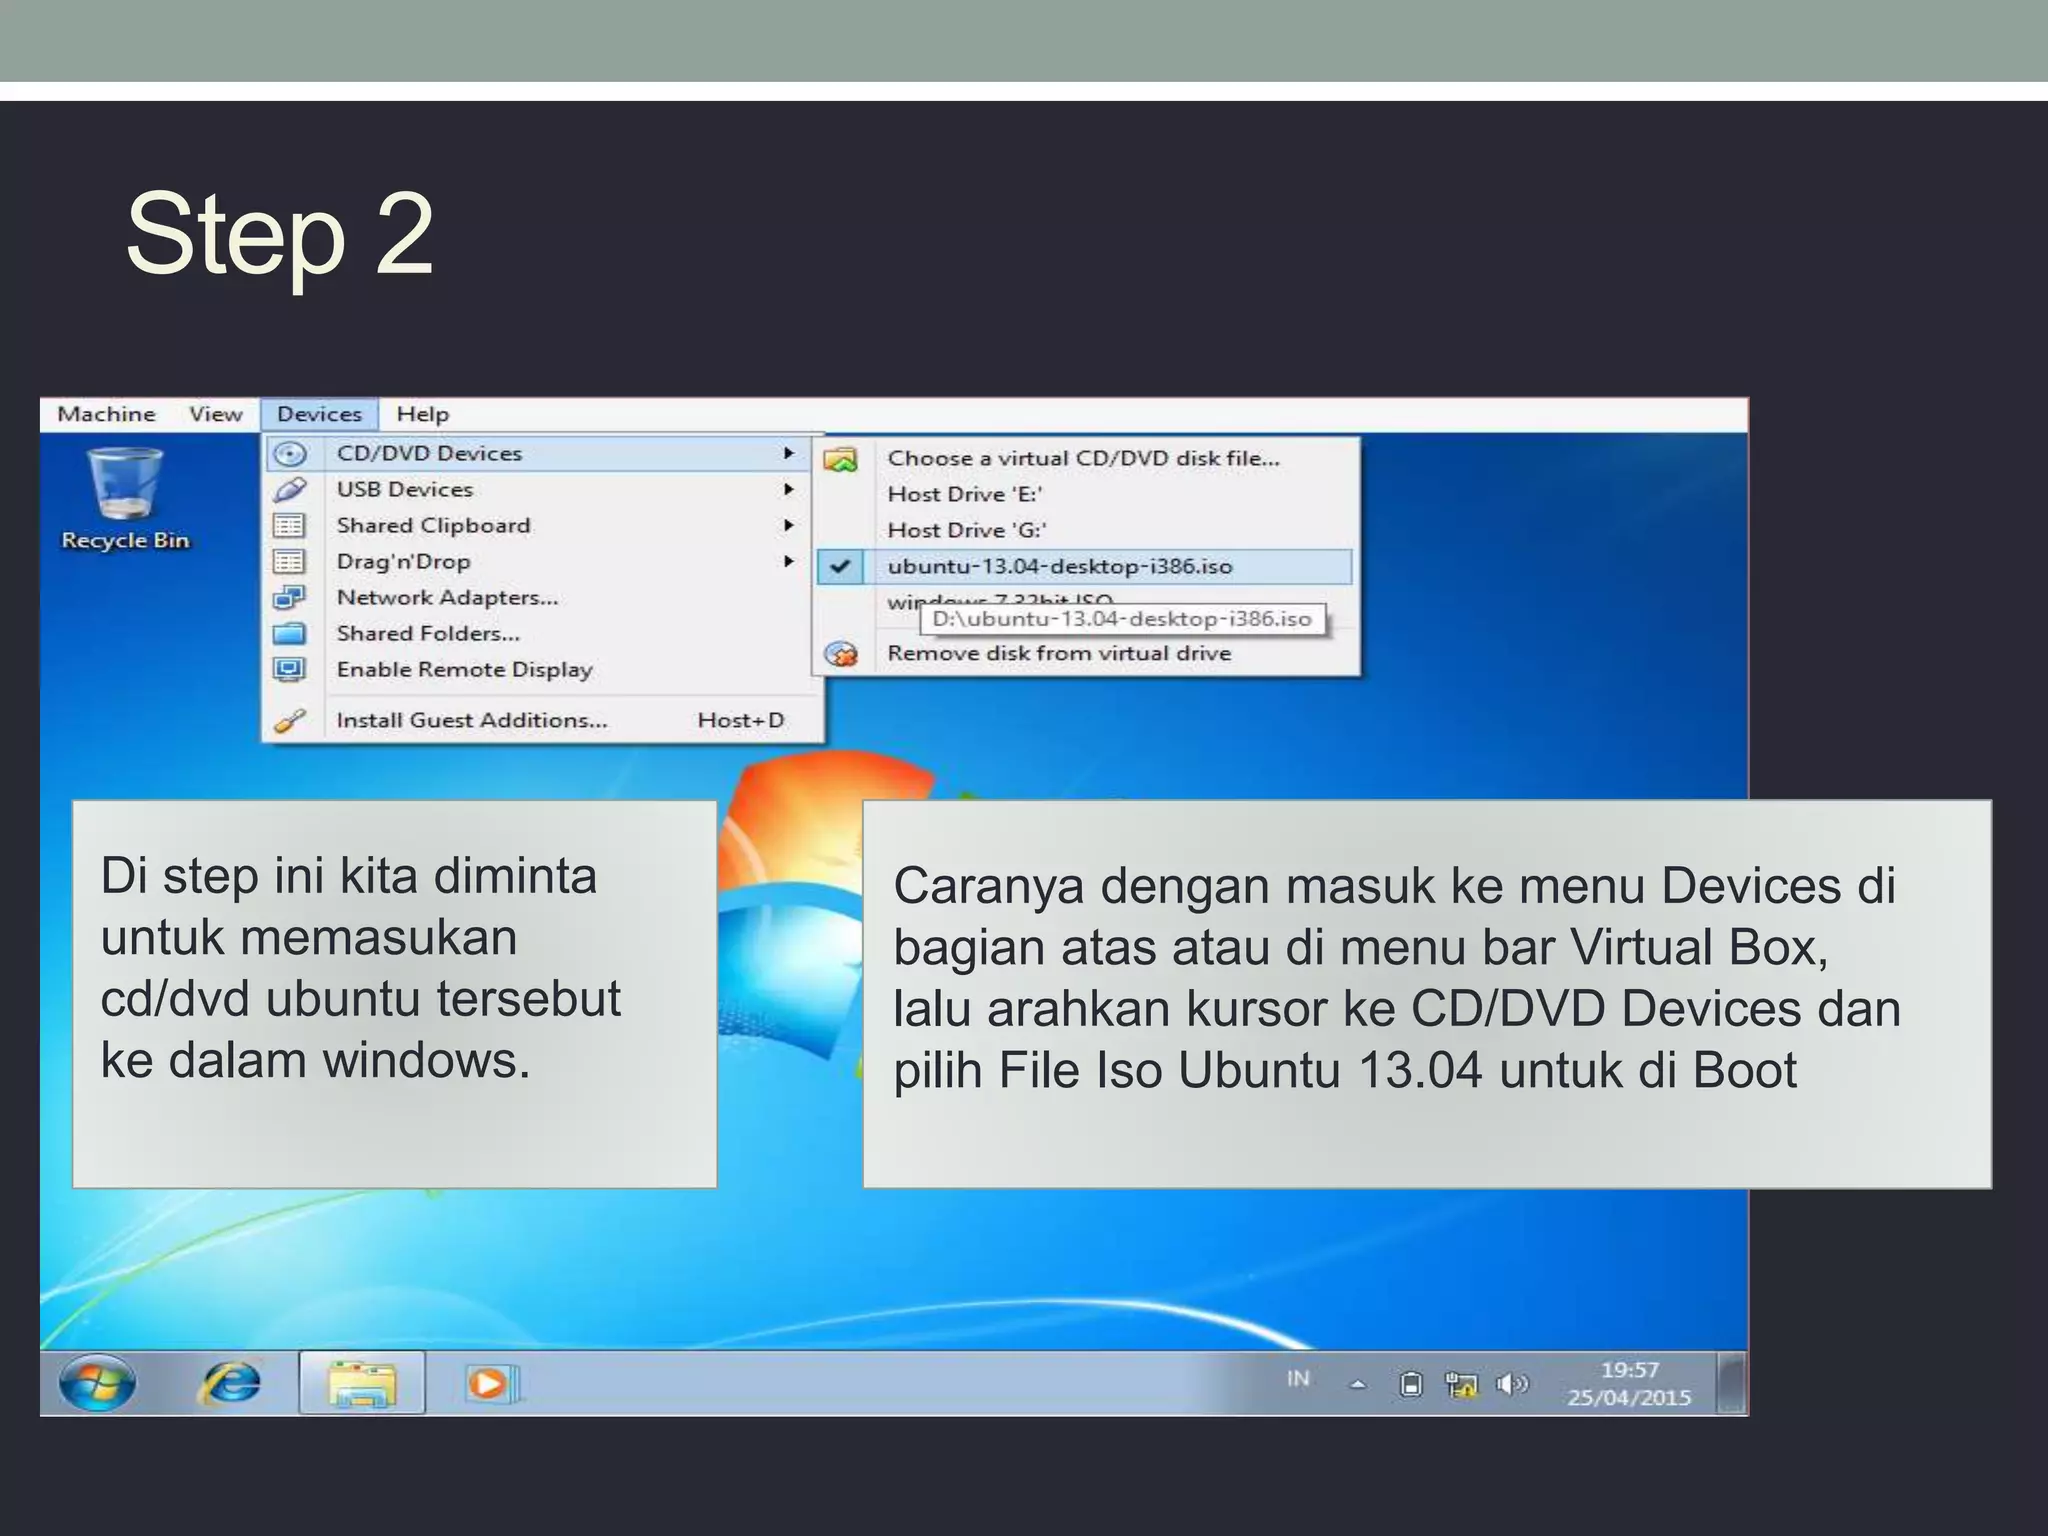This screenshot has height=1536, width=2048.
Task: Click the CD/DVD disc icon
Action: tap(290, 454)
